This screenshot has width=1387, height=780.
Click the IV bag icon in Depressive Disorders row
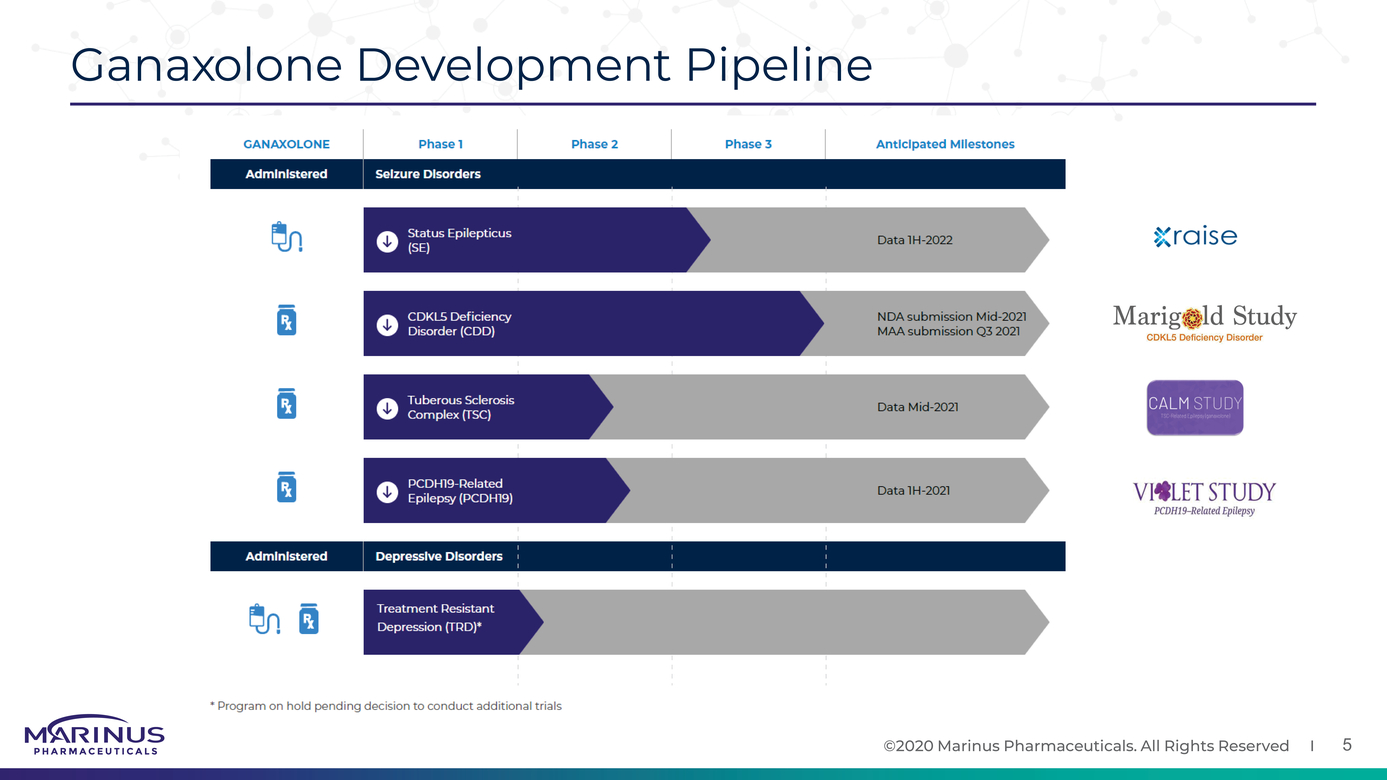[x=264, y=619]
